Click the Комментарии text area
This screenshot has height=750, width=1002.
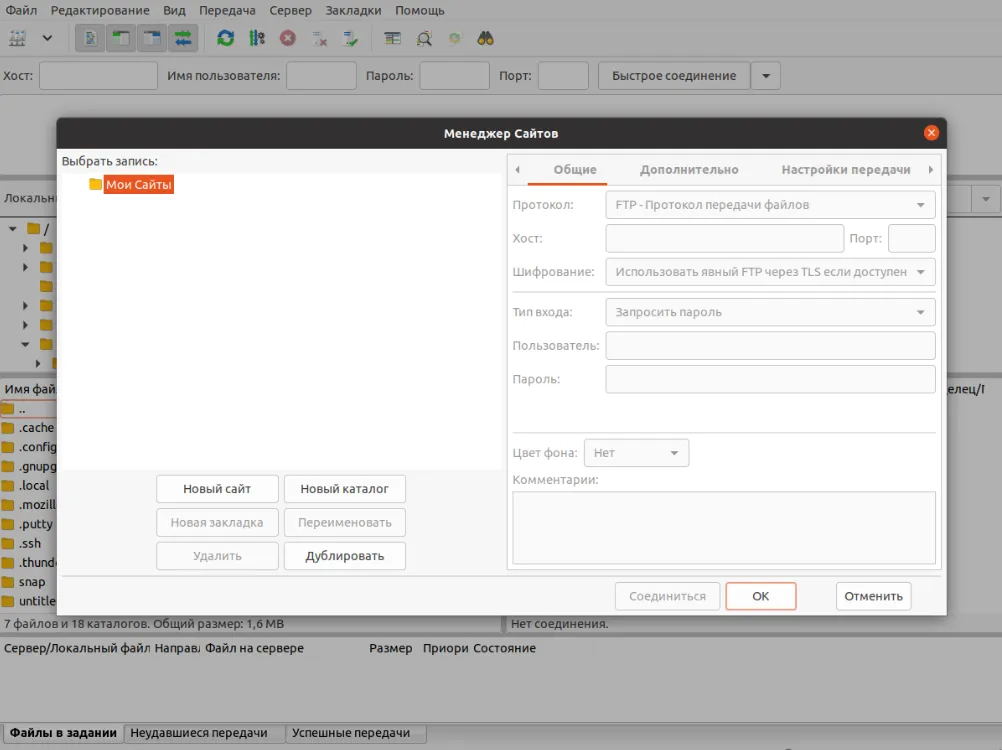click(724, 528)
